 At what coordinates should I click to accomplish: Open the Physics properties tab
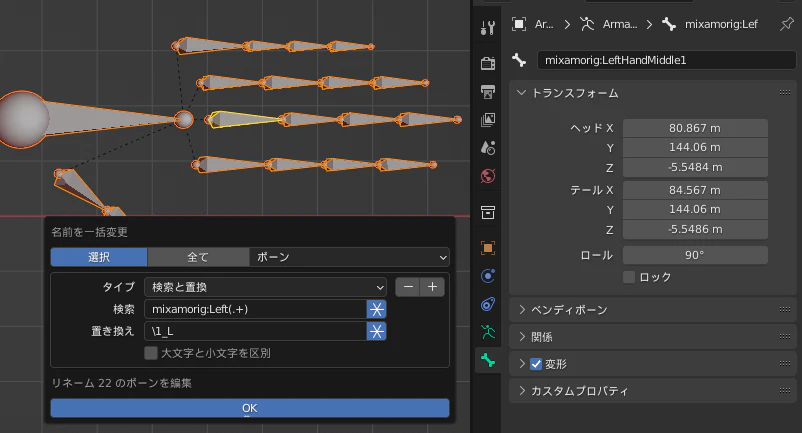coord(487,276)
